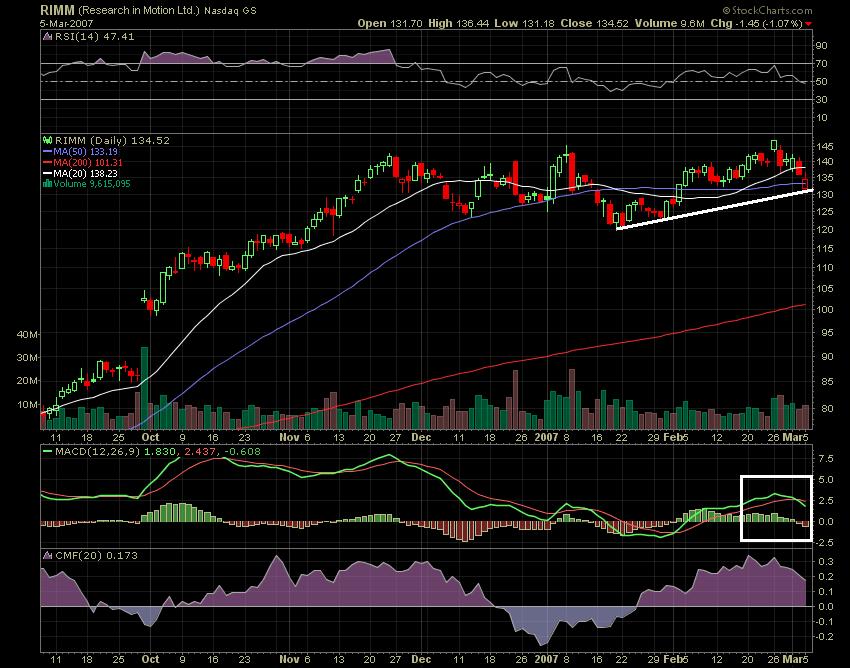
Task: Click the Feb label below the volume bars
Action: point(673,438)
